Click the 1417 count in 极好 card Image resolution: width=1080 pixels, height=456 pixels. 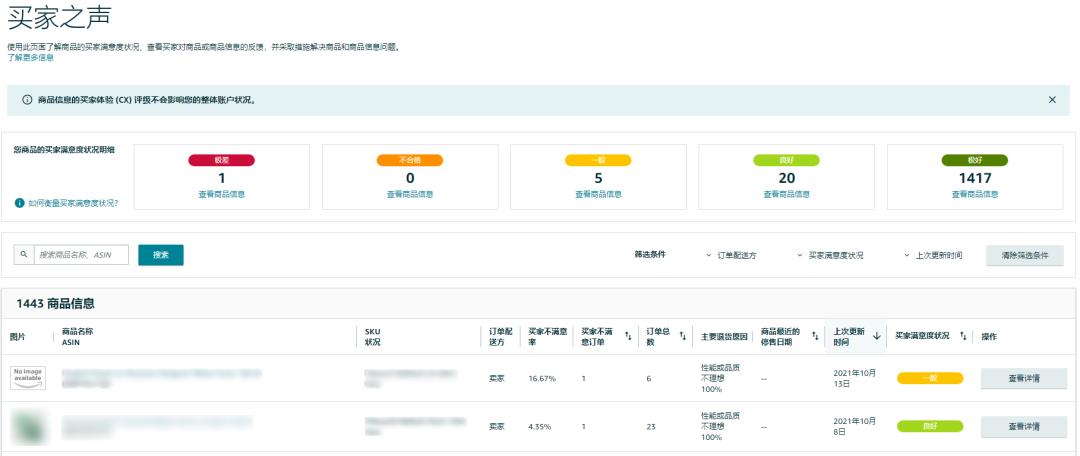[x=975, y=178]
